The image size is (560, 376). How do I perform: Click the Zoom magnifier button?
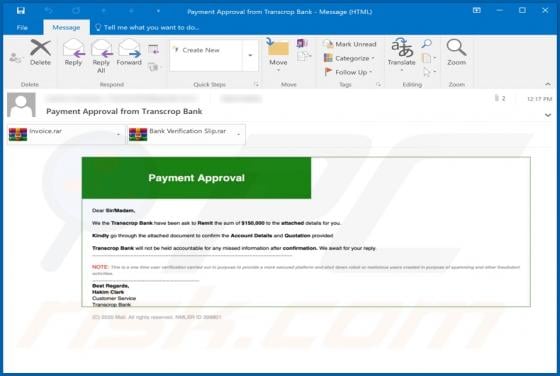click(456, 52)
